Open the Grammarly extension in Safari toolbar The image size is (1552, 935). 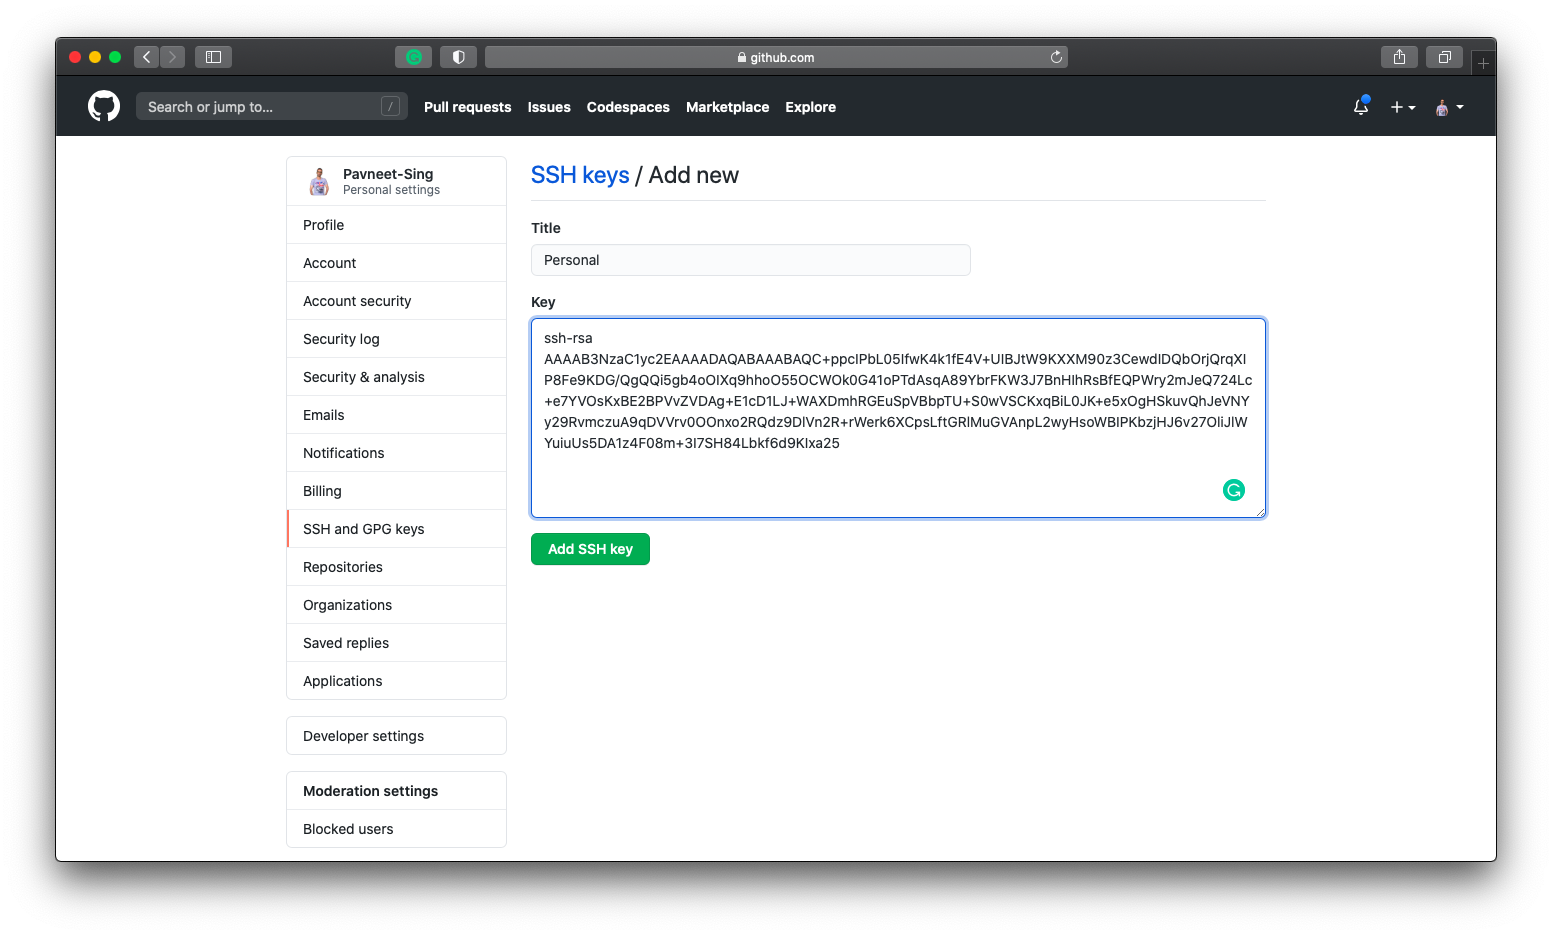[413, 57]
